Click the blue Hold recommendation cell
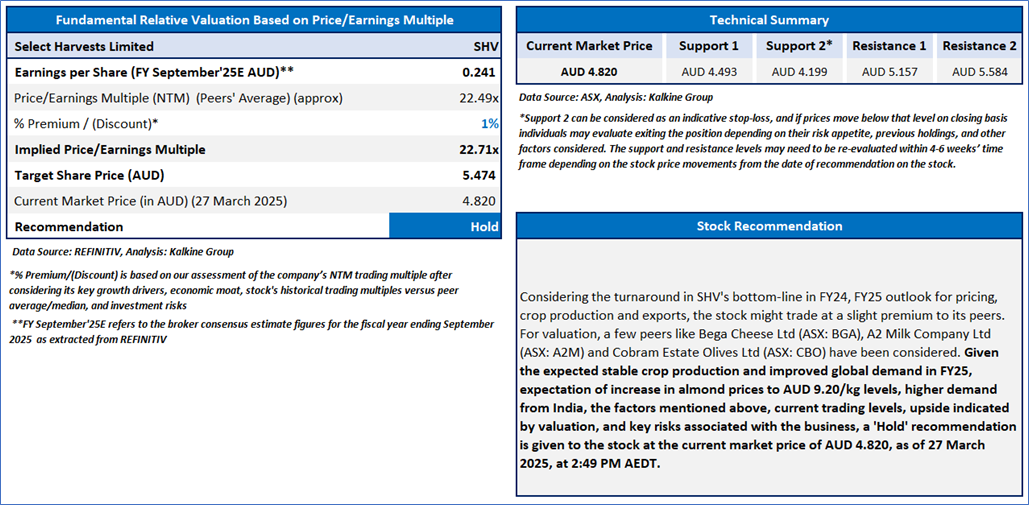Screen dimensions: 1029x505 [445, 227]
